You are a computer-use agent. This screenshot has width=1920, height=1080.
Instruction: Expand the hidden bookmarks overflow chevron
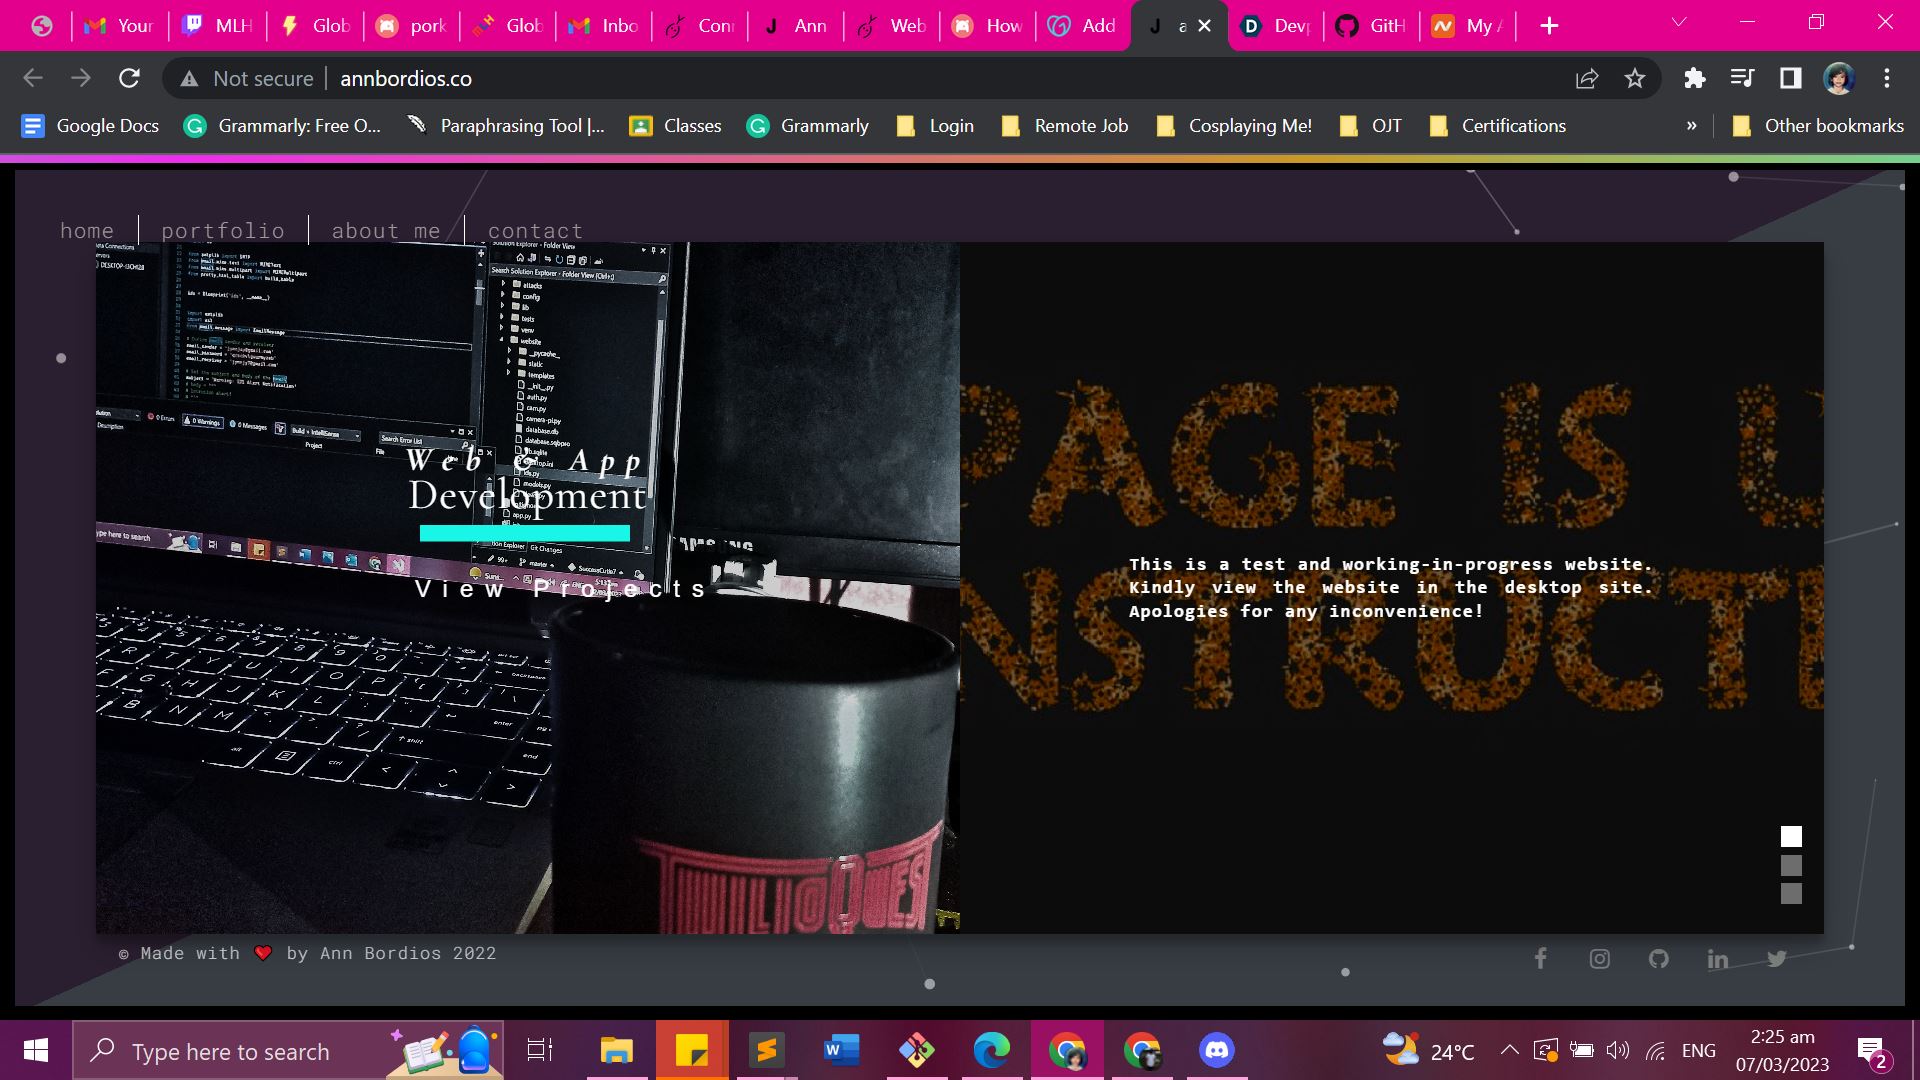(1691, 126)
